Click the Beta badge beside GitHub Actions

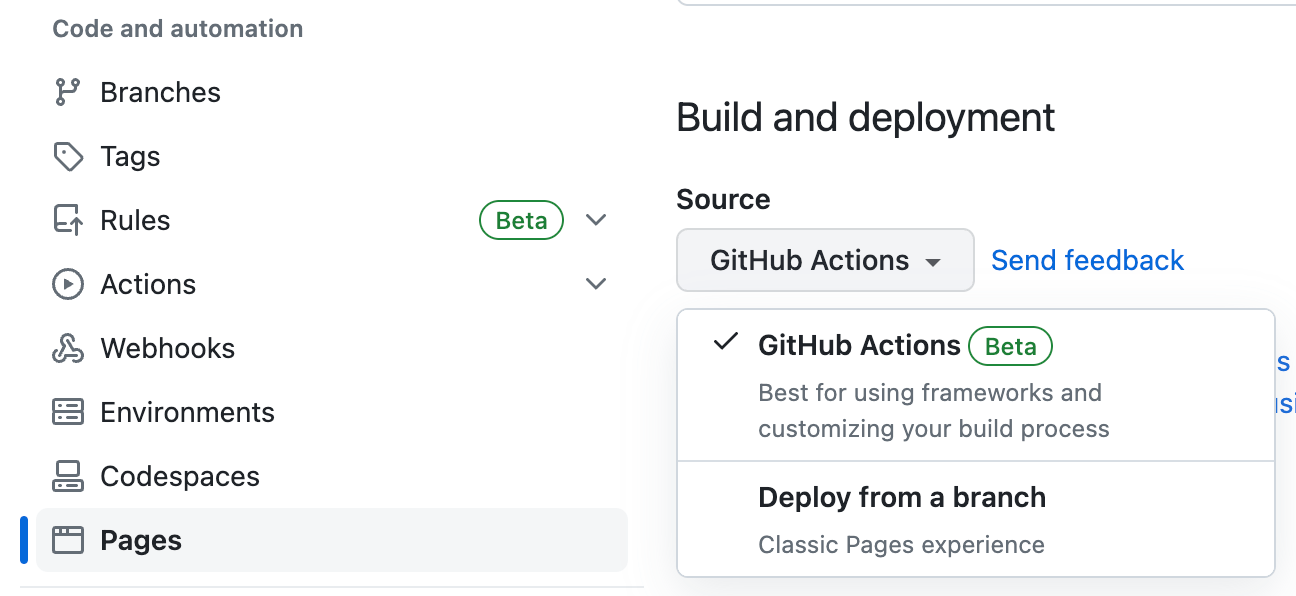(1010, 346)
